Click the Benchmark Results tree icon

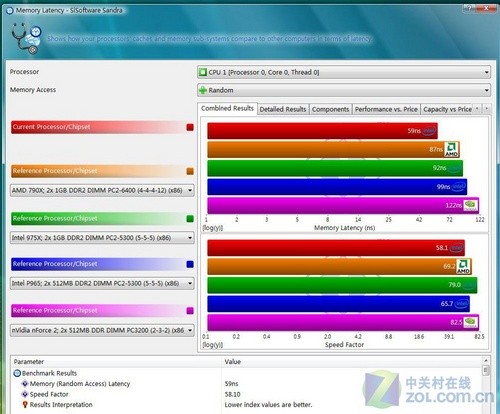pyautogui.click(x=17, y=373)
